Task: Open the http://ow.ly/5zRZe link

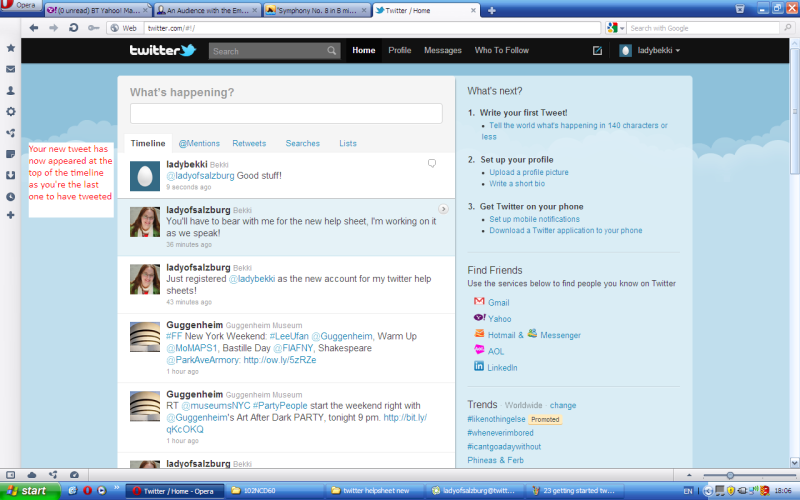Action: coord(280,360)
